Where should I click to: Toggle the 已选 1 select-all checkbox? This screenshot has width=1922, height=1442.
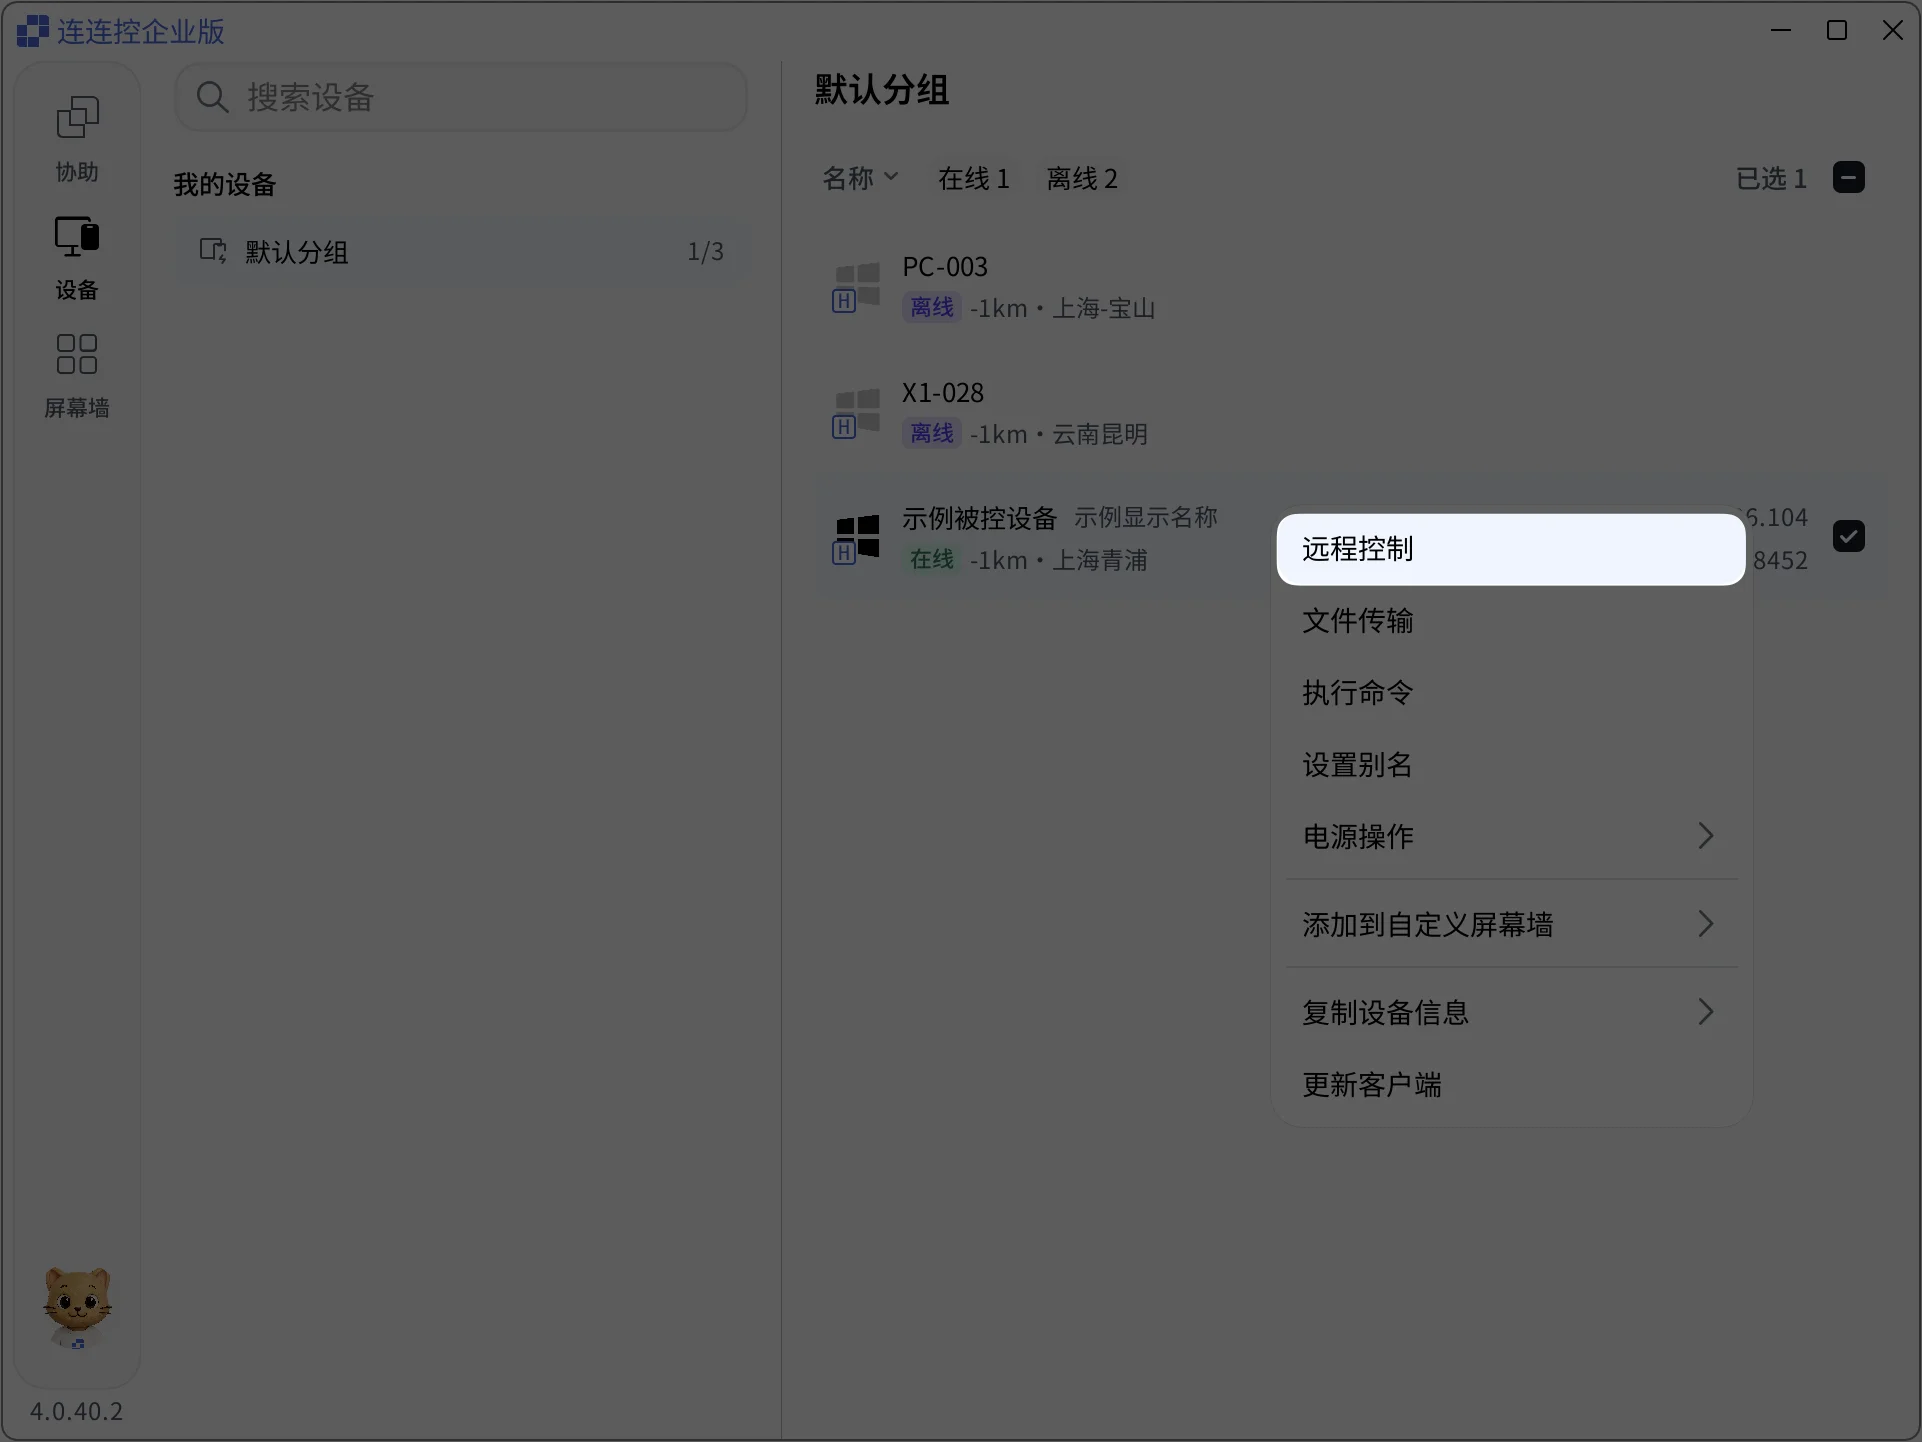(1848, 178)
